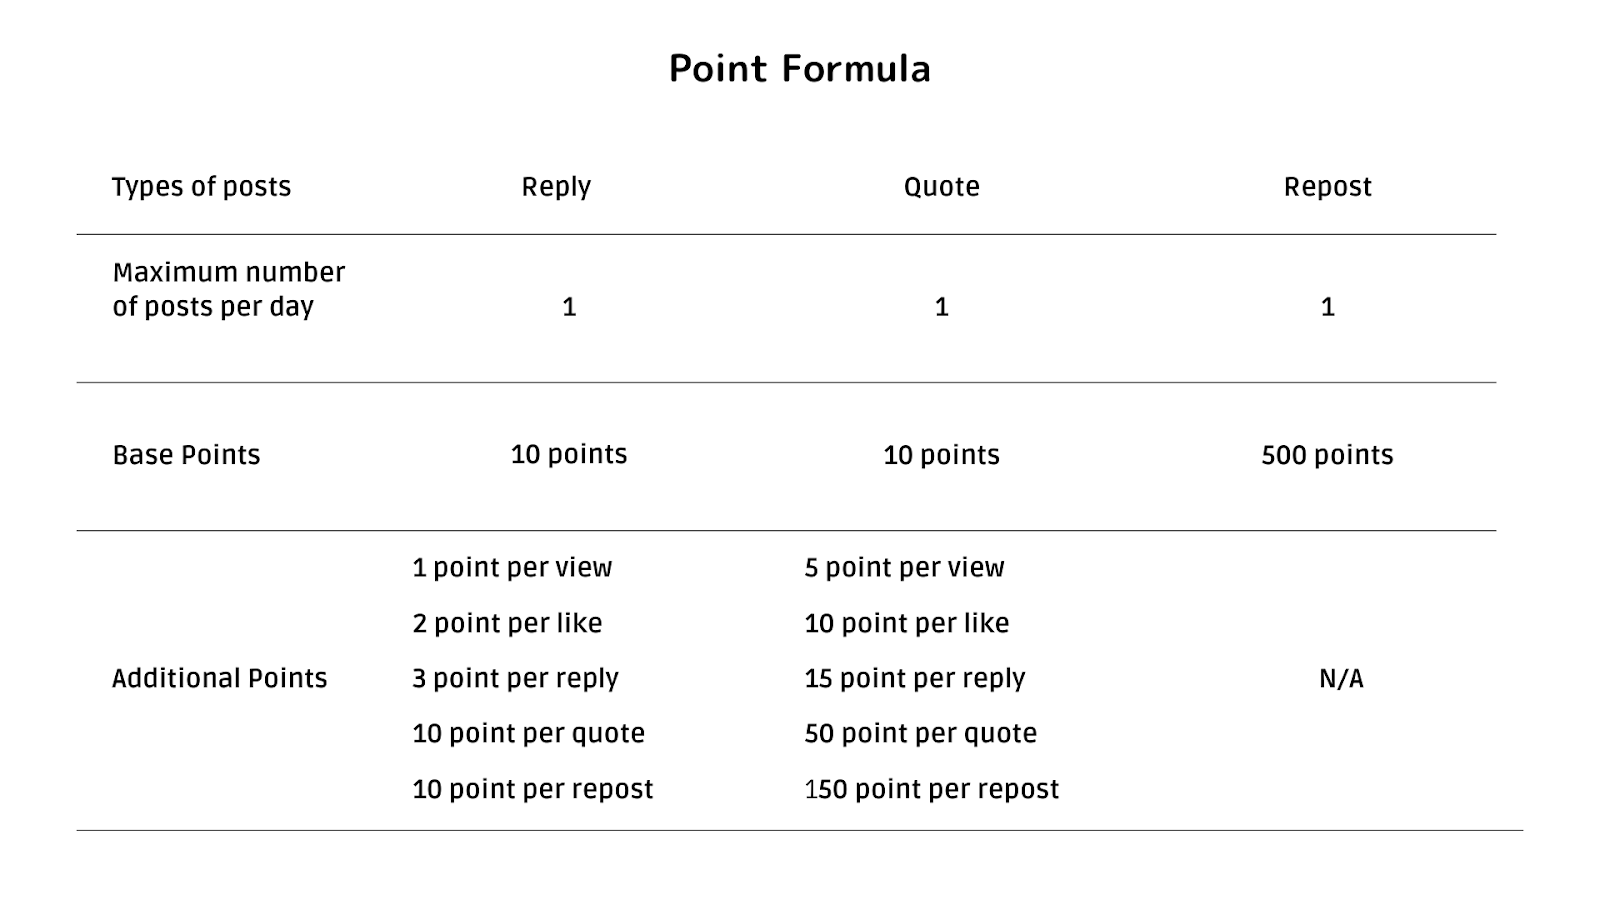
Task: Select the 15 point per reply text
Action: [x=915, y=678]
